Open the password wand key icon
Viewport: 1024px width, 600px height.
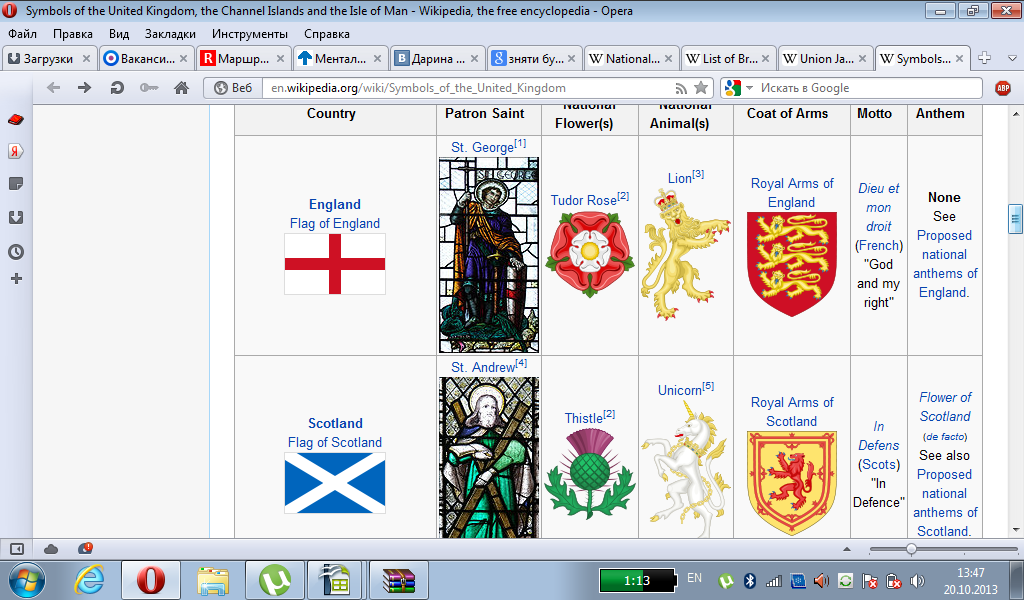tap(149, 87)
